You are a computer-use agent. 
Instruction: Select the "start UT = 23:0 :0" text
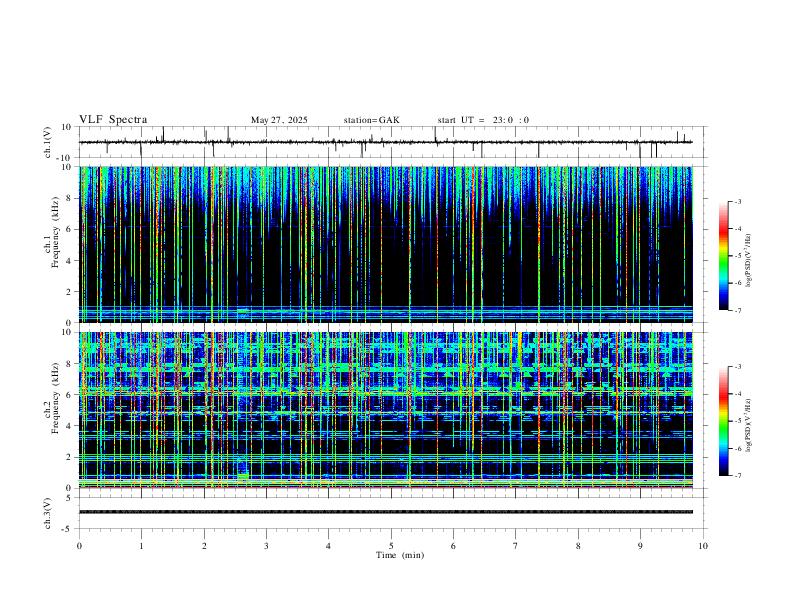tap(483, 120)
